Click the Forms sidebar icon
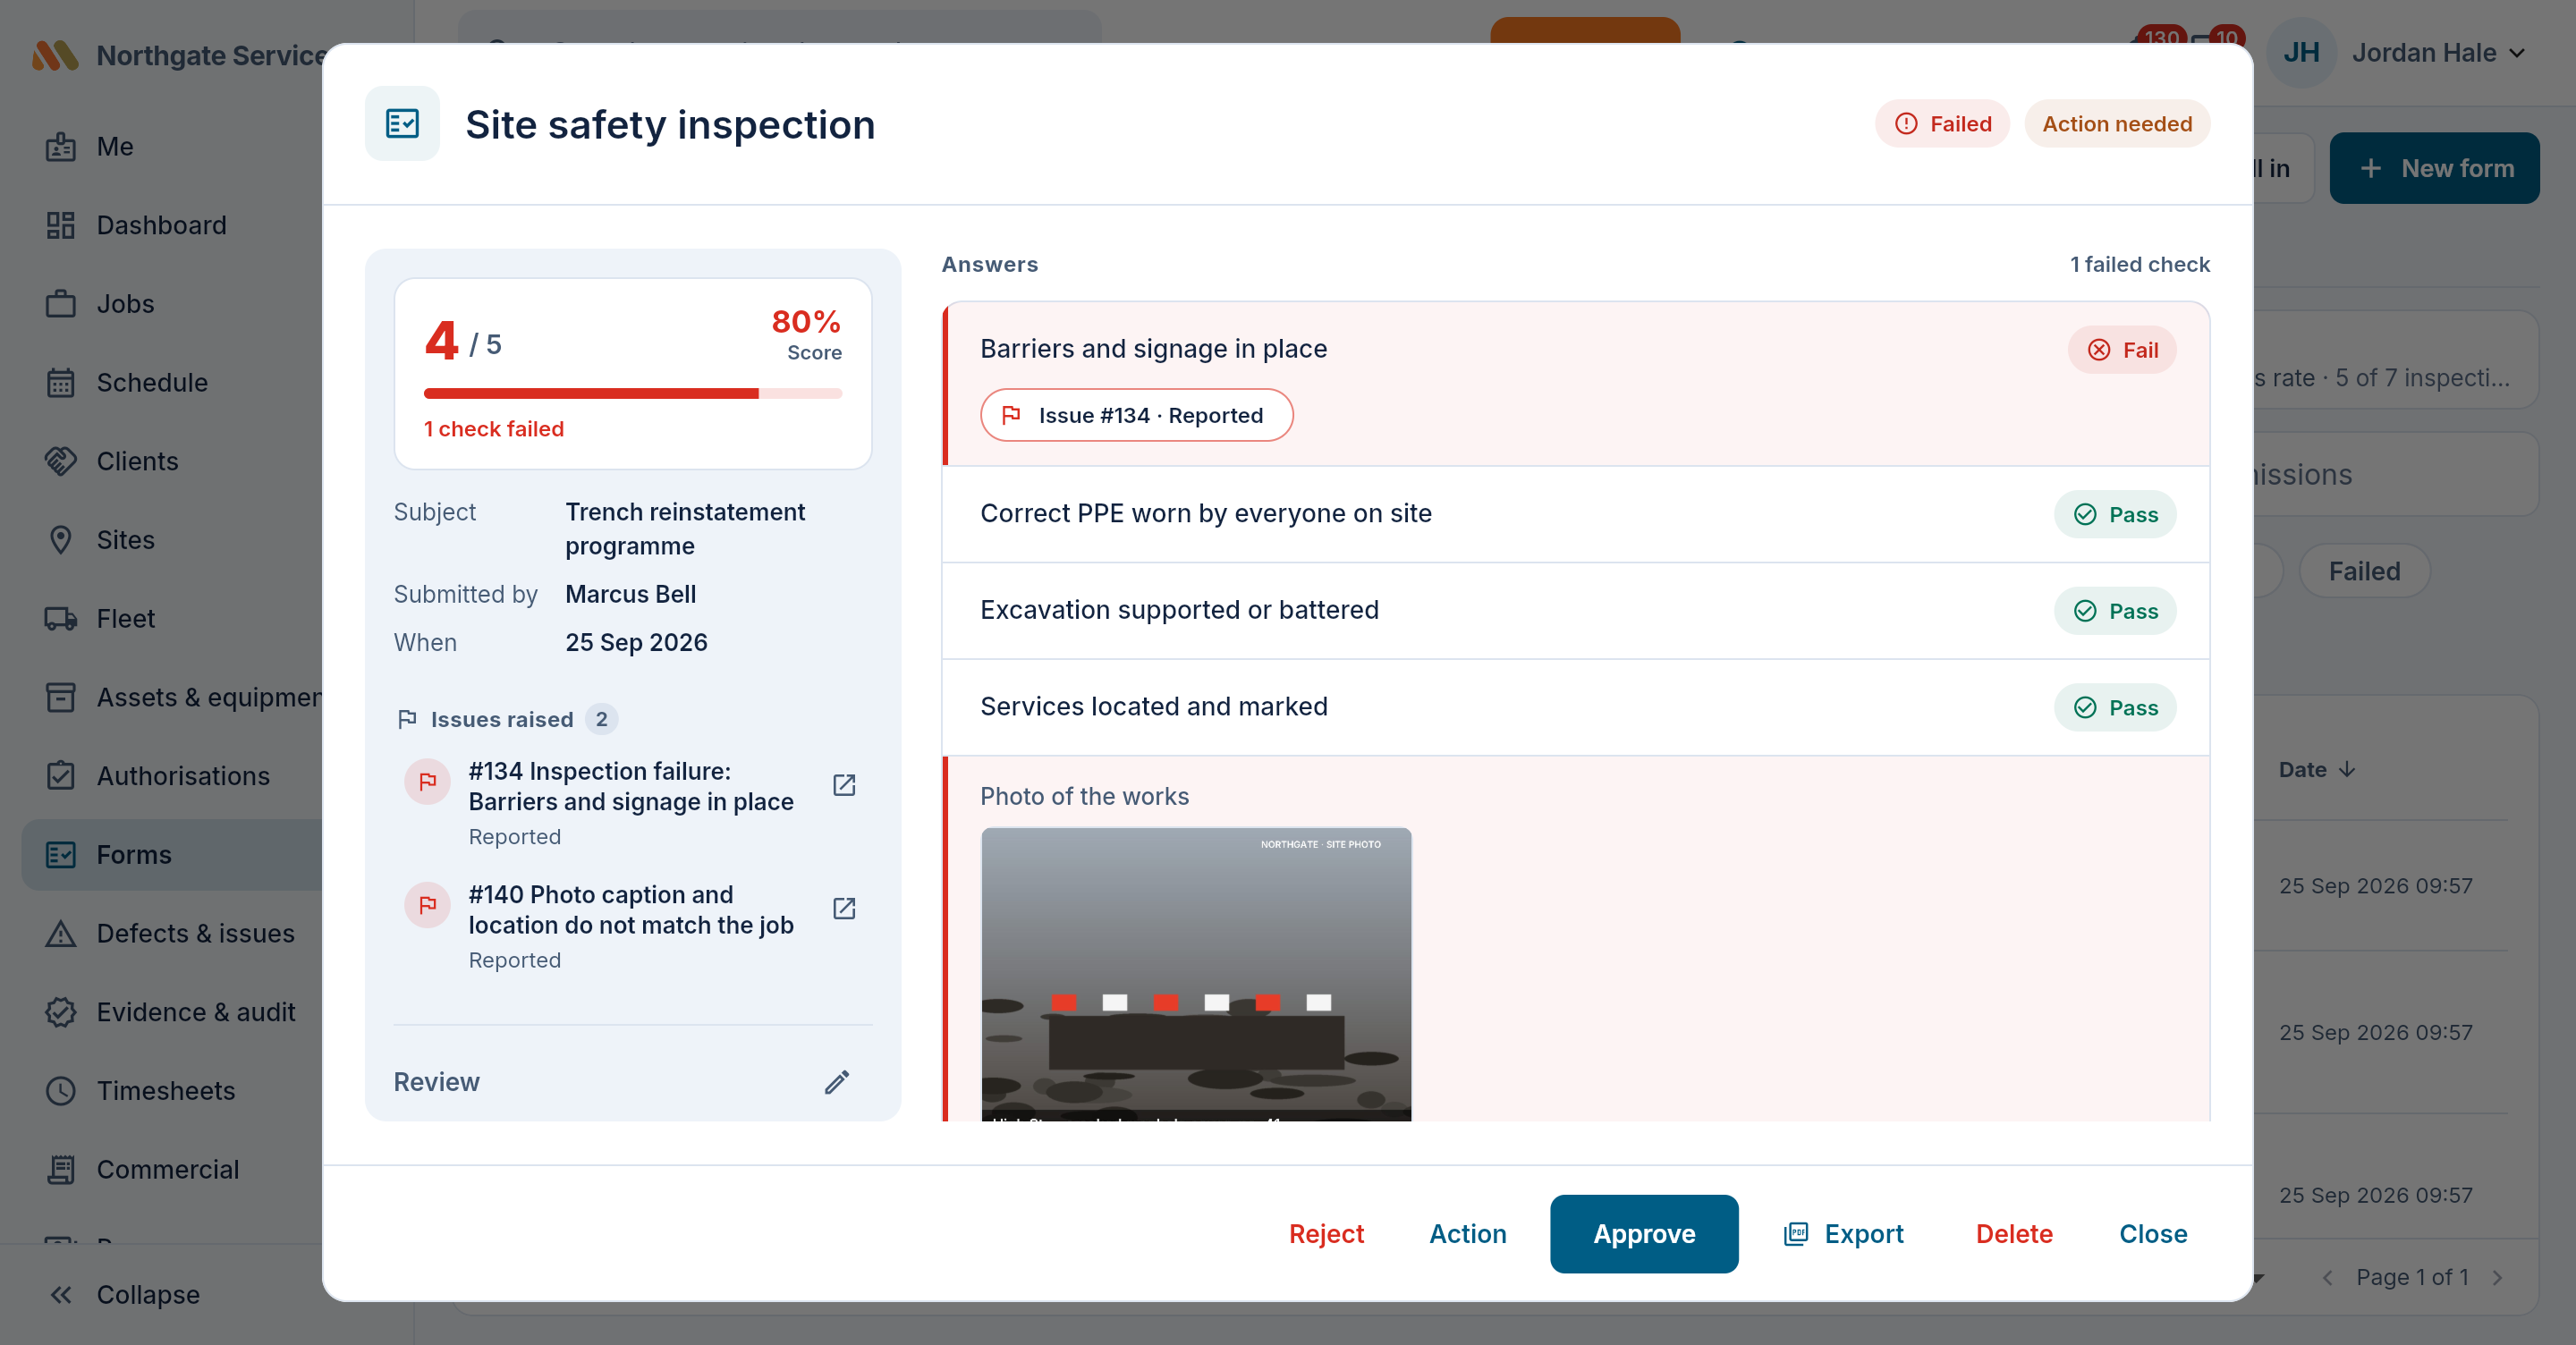This screenshot has width=2576, height=1345. pos(61,854)
